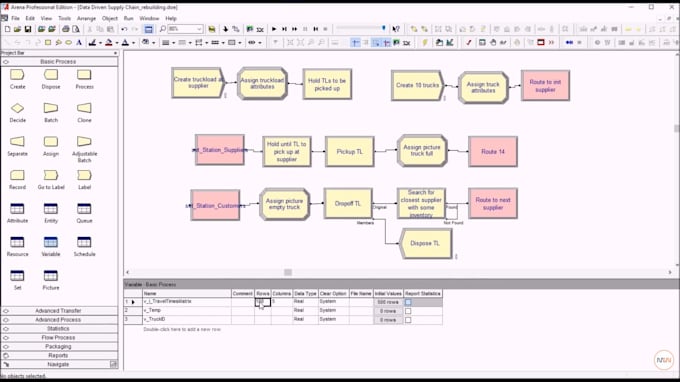Open the Attribute data module spreadsheet
Image resolution: width=680 pixels, height=382 pixels.
tap(17, 209)
